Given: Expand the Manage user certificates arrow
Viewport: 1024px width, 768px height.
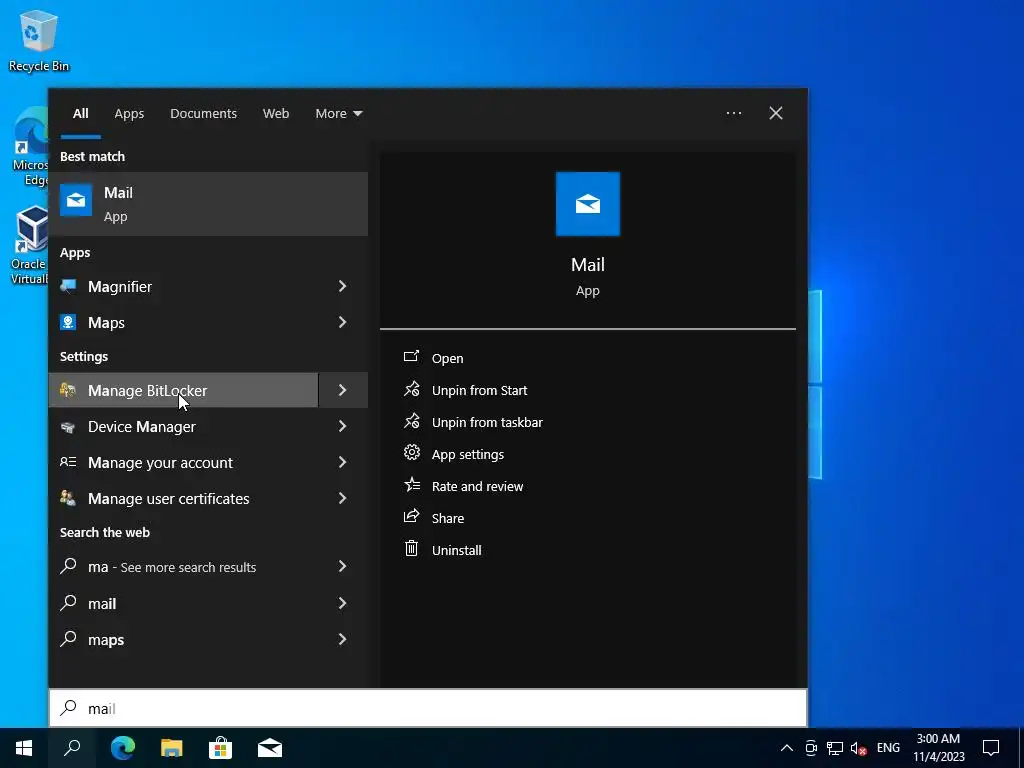Looking at the screenshot, I should point(343,498).
